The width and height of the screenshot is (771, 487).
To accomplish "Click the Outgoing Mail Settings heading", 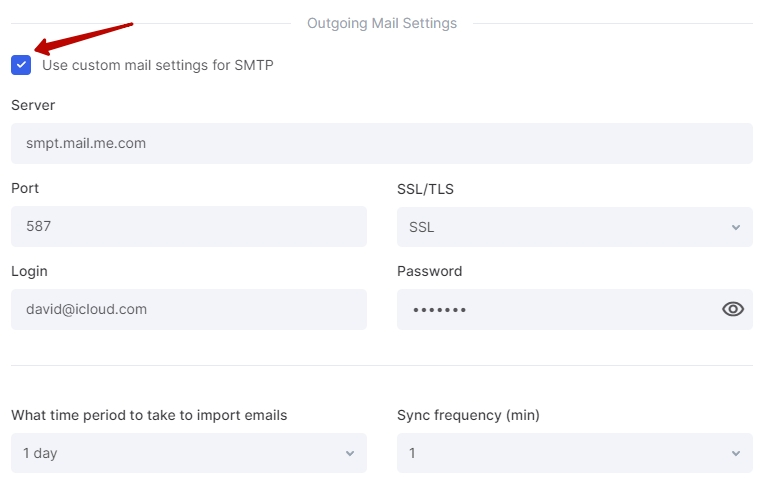I will [x=382, y=23].
